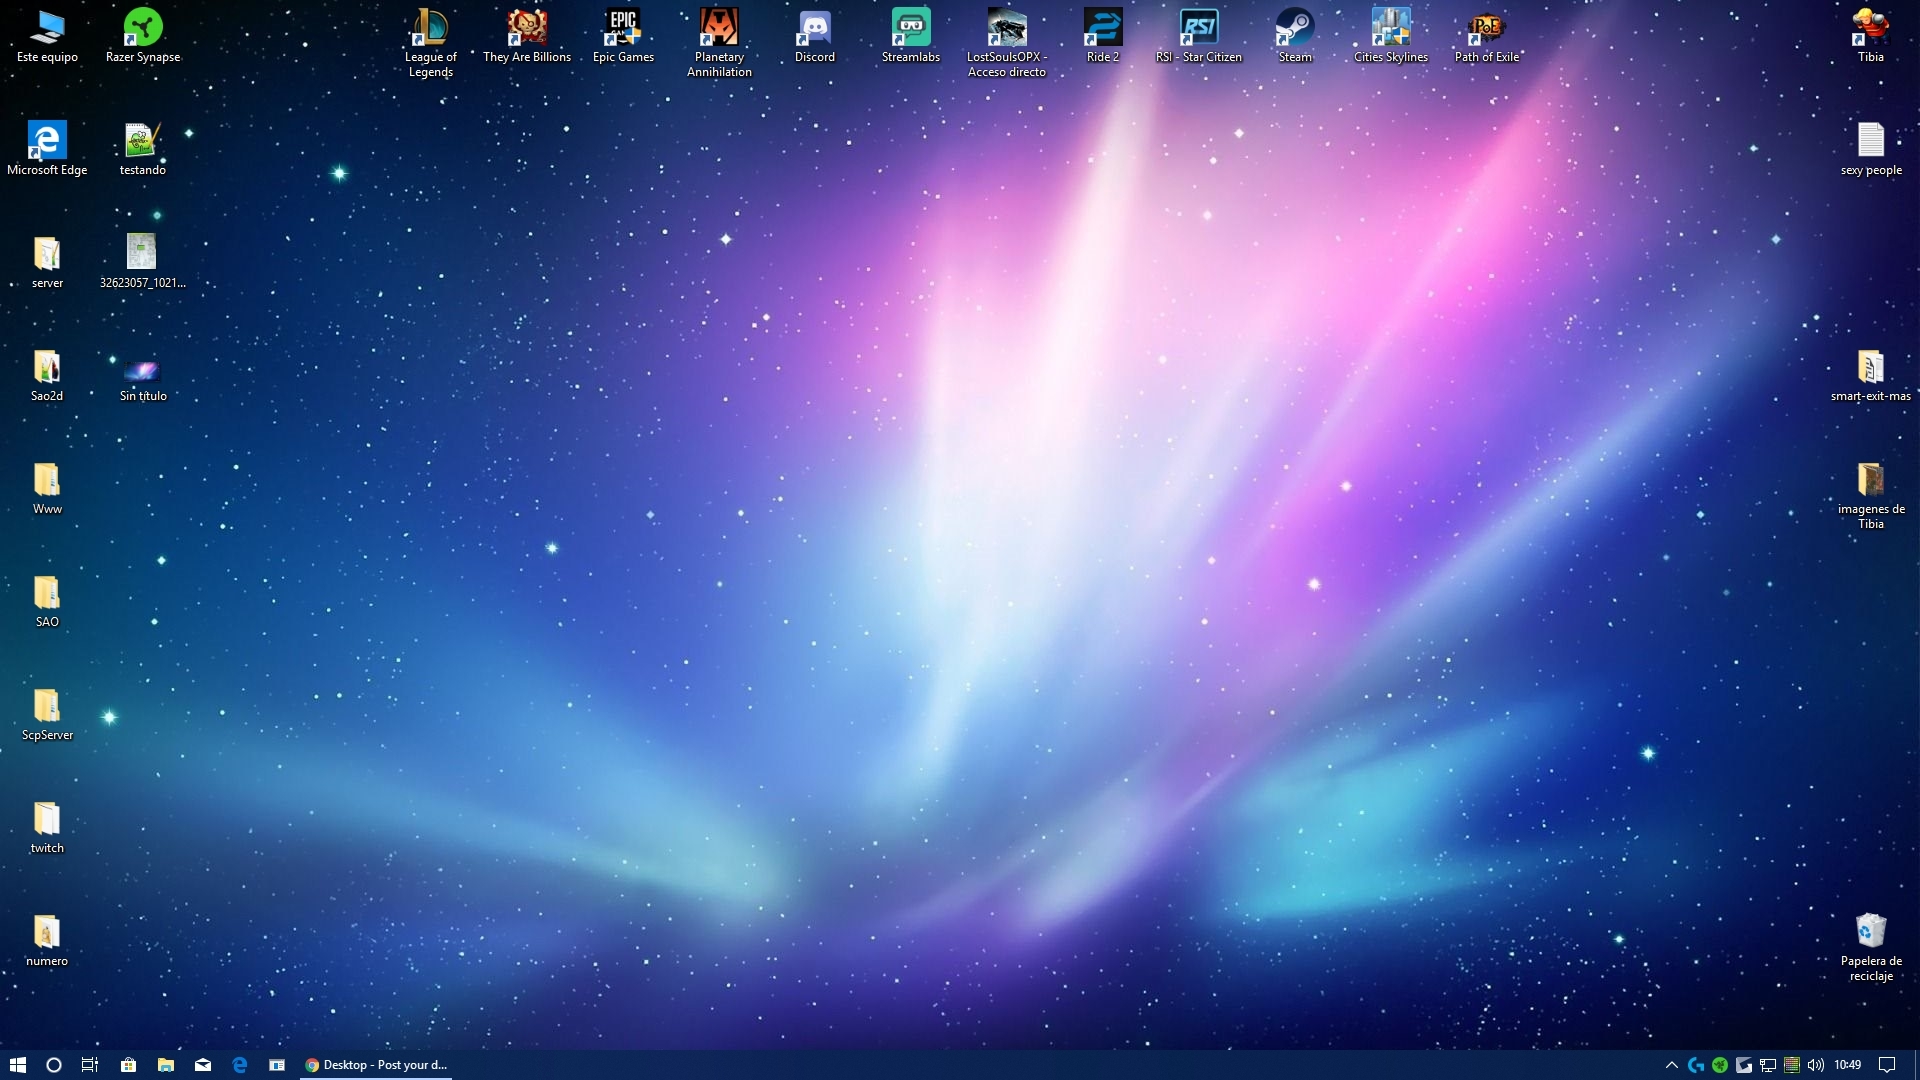Select sexy people text file
1920x1080 pixels.
(x=1871, y=149)
